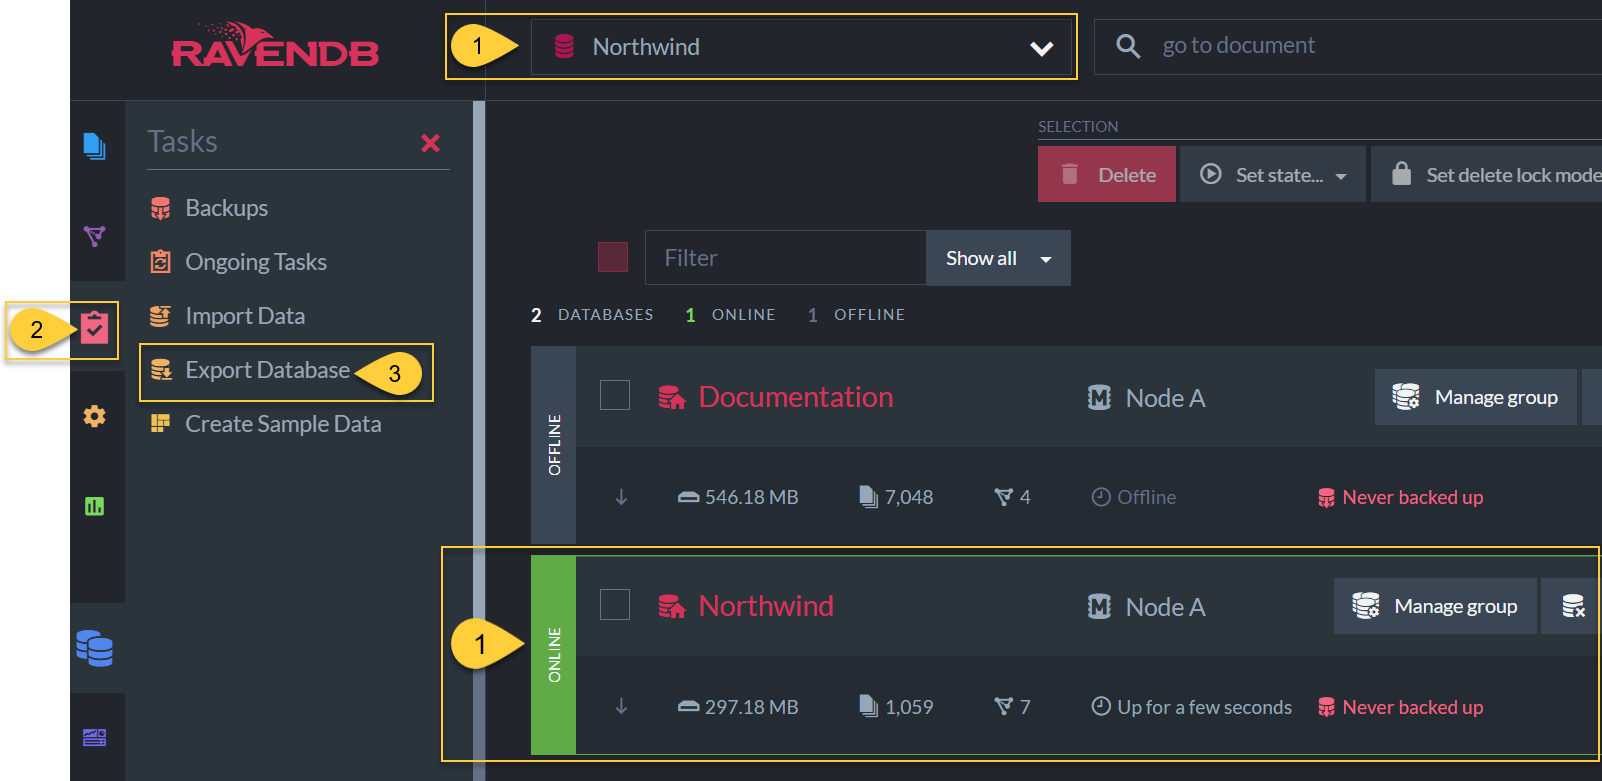Click Documentation index count 4

(x=1012, y=497)
